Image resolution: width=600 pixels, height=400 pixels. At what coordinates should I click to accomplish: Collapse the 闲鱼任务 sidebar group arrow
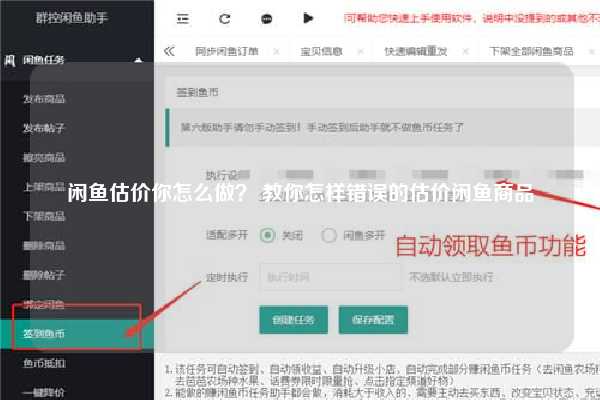click(139, 60)
